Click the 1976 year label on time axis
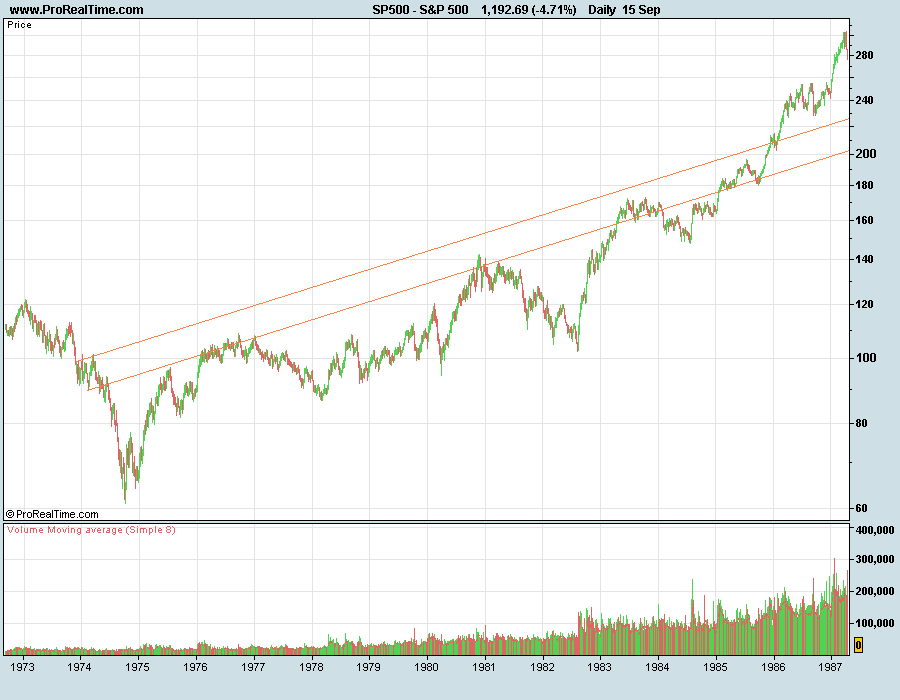Viewport: 900px width, 700px height. (x=195, y=667)
